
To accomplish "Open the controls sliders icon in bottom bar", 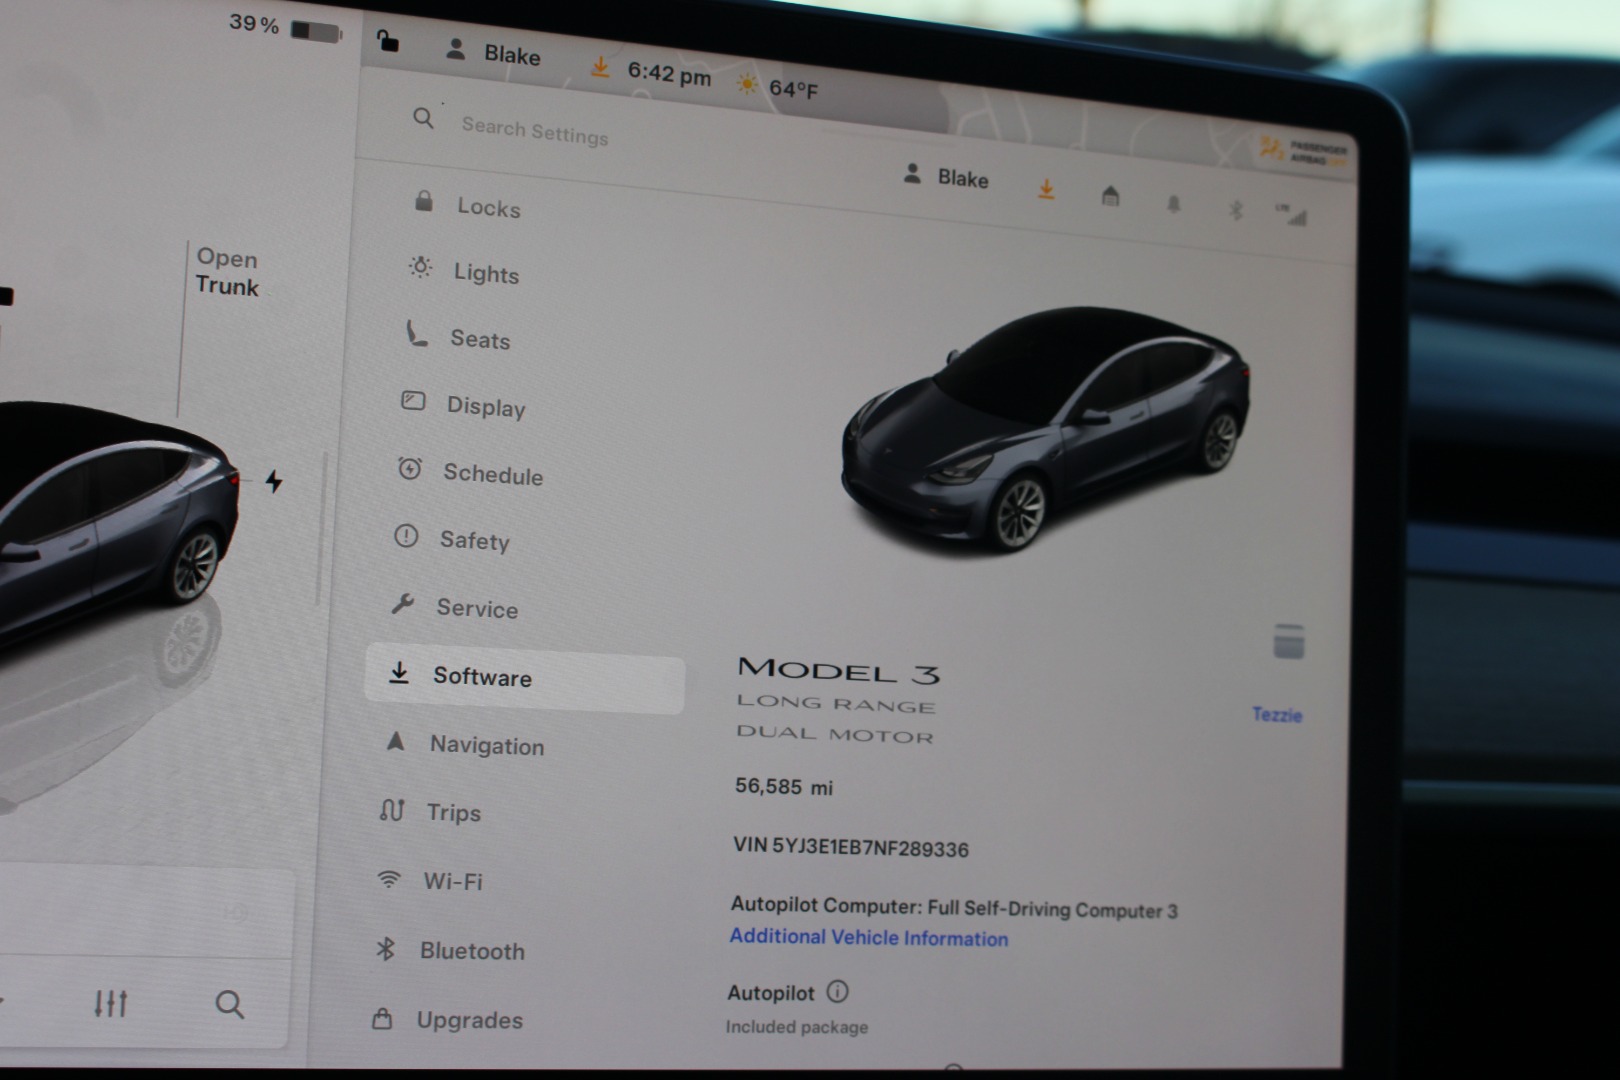I will point(111,1003).
